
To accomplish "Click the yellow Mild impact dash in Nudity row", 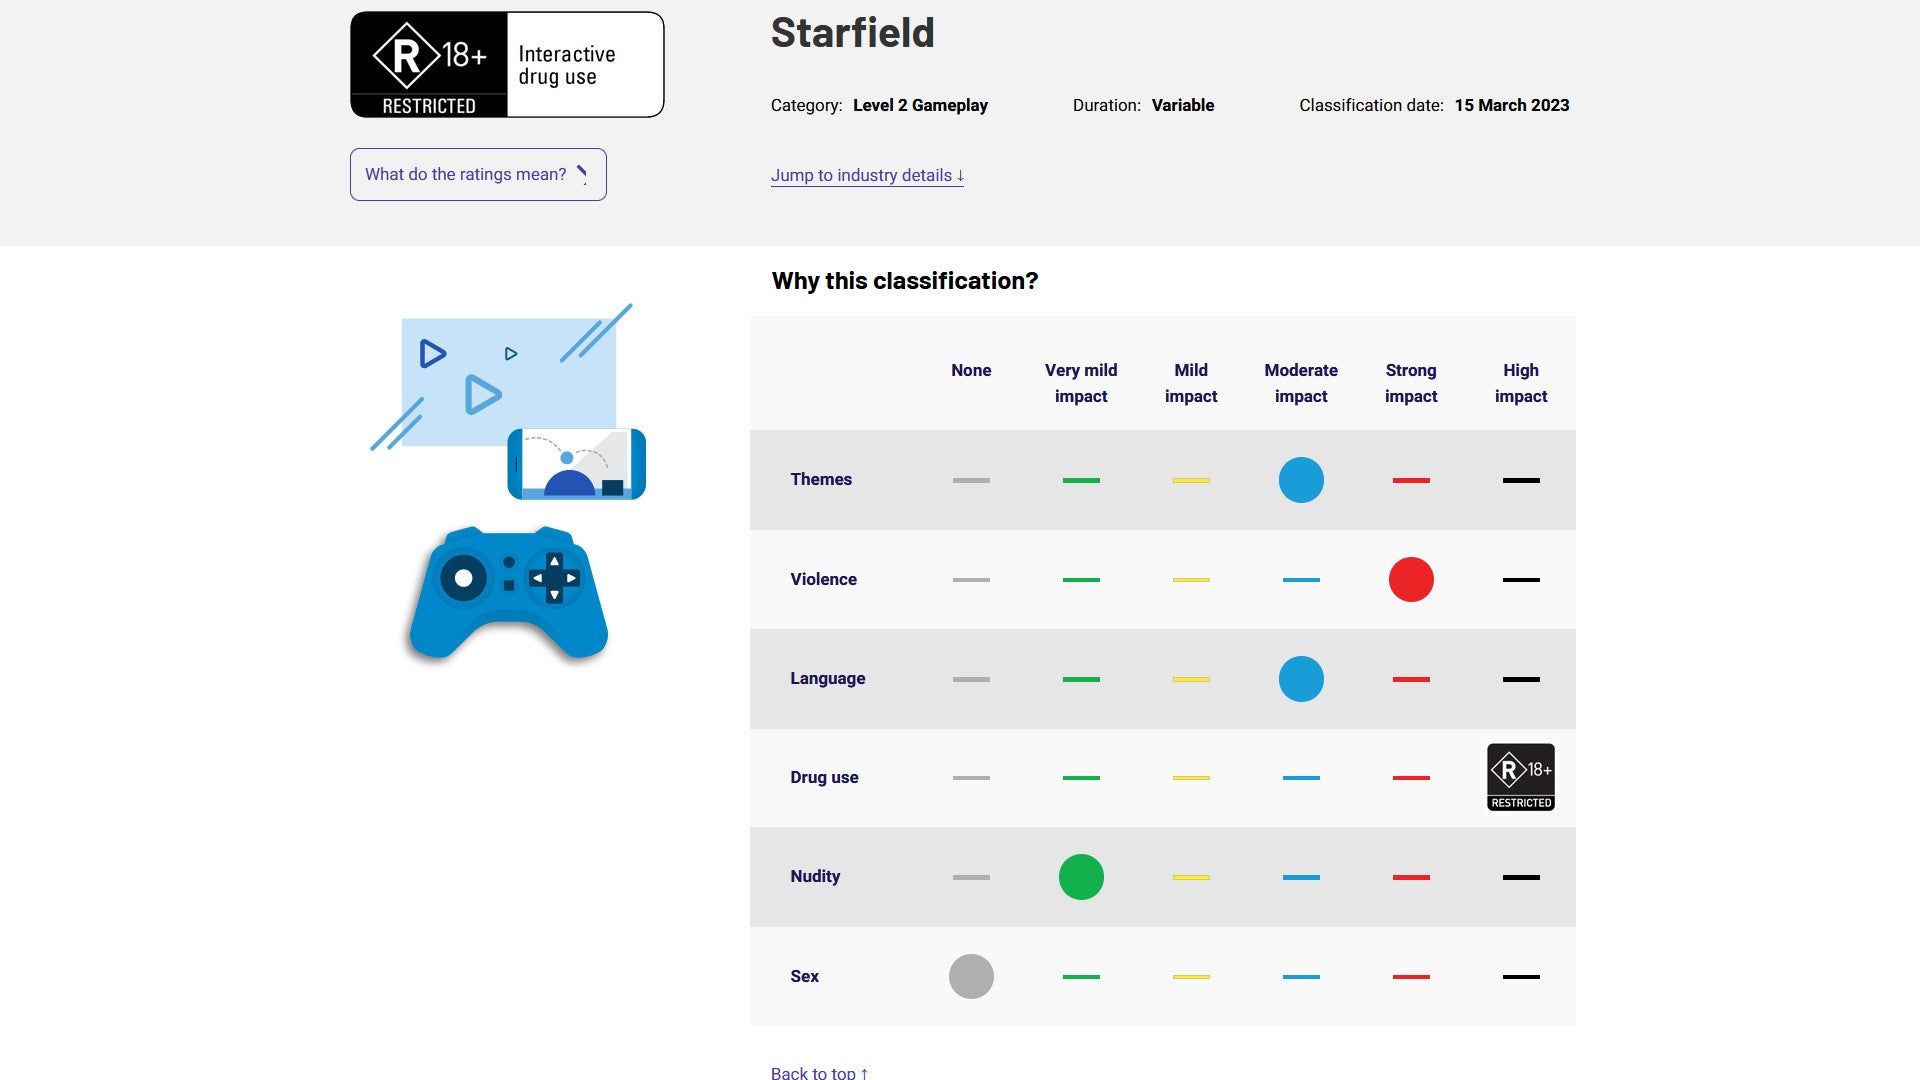I will [1191, 877].
